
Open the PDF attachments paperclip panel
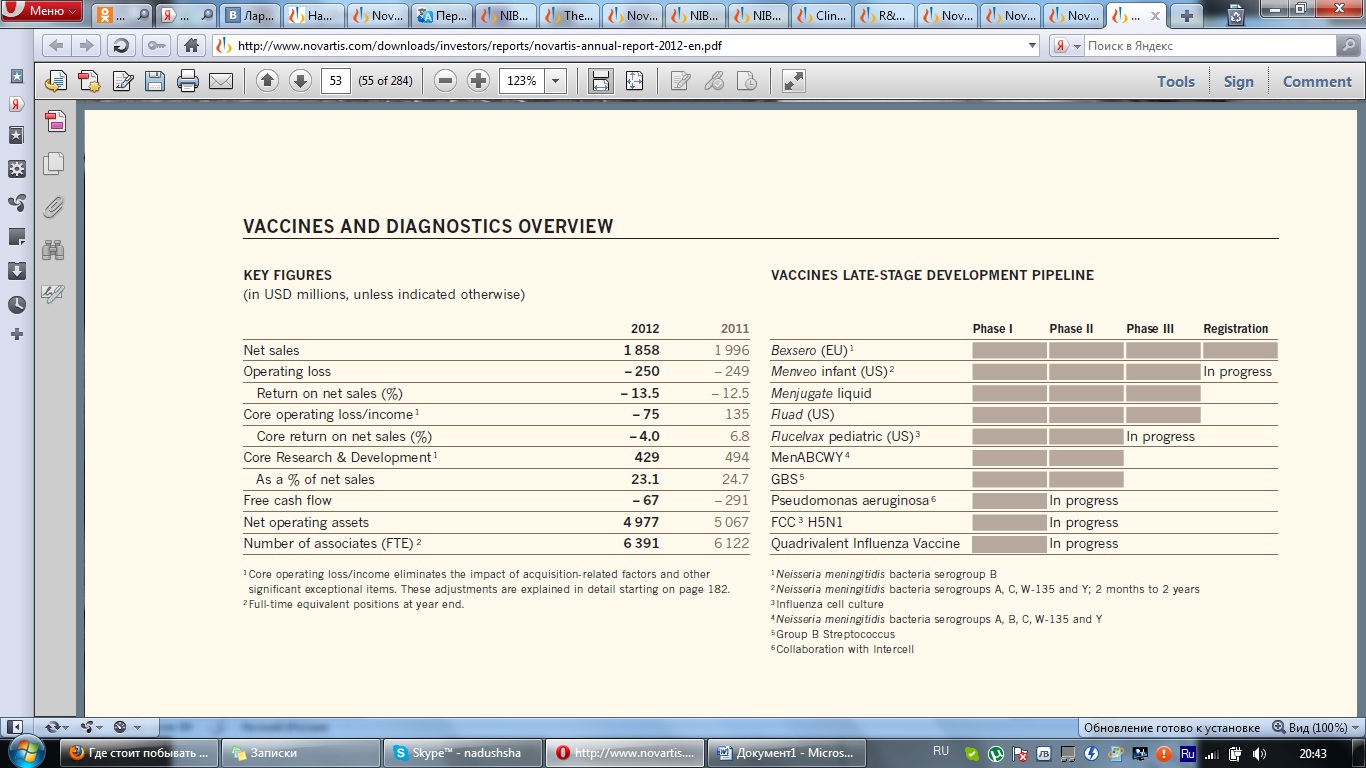54,207
